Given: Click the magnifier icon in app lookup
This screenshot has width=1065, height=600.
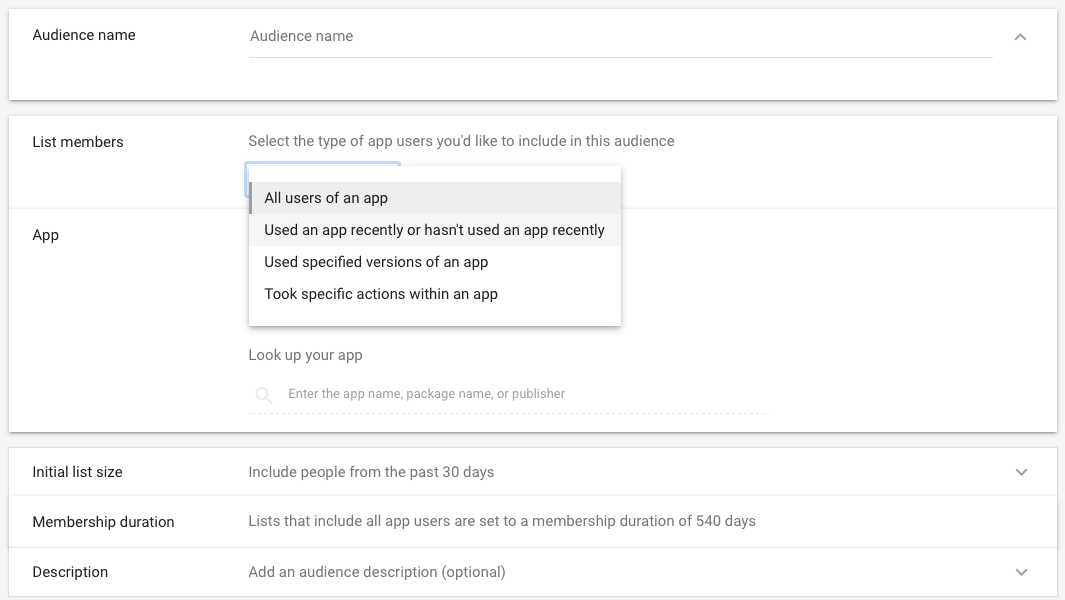Looking at the screenshot, I should 264,395.
